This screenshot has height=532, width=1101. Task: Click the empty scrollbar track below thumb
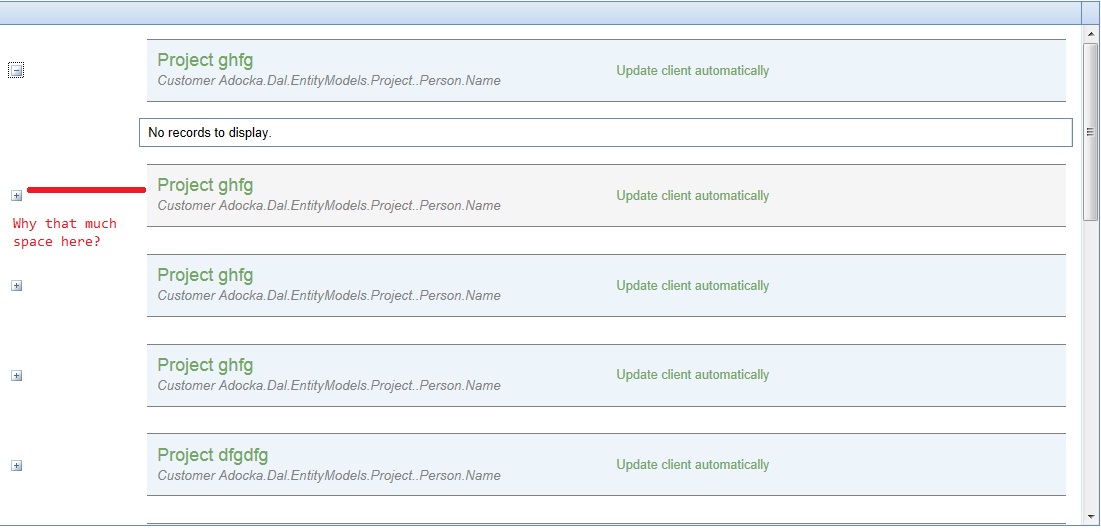(1090, 365)
